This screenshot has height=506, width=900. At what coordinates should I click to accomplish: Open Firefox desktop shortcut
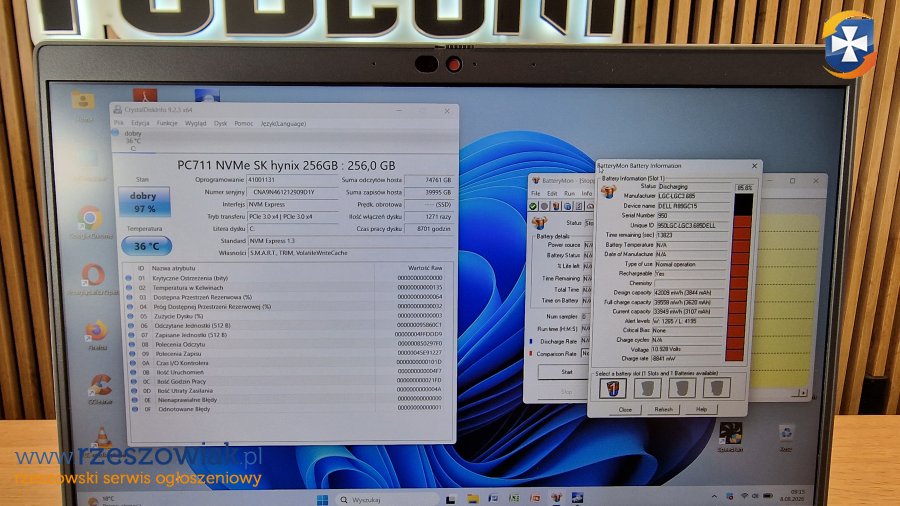point(96,335)
